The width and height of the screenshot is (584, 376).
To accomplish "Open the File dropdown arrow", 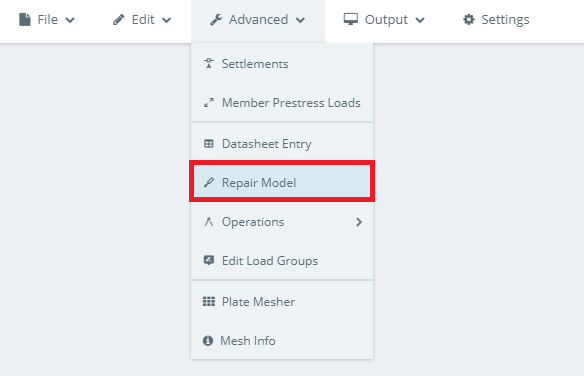I will [70, 20].
